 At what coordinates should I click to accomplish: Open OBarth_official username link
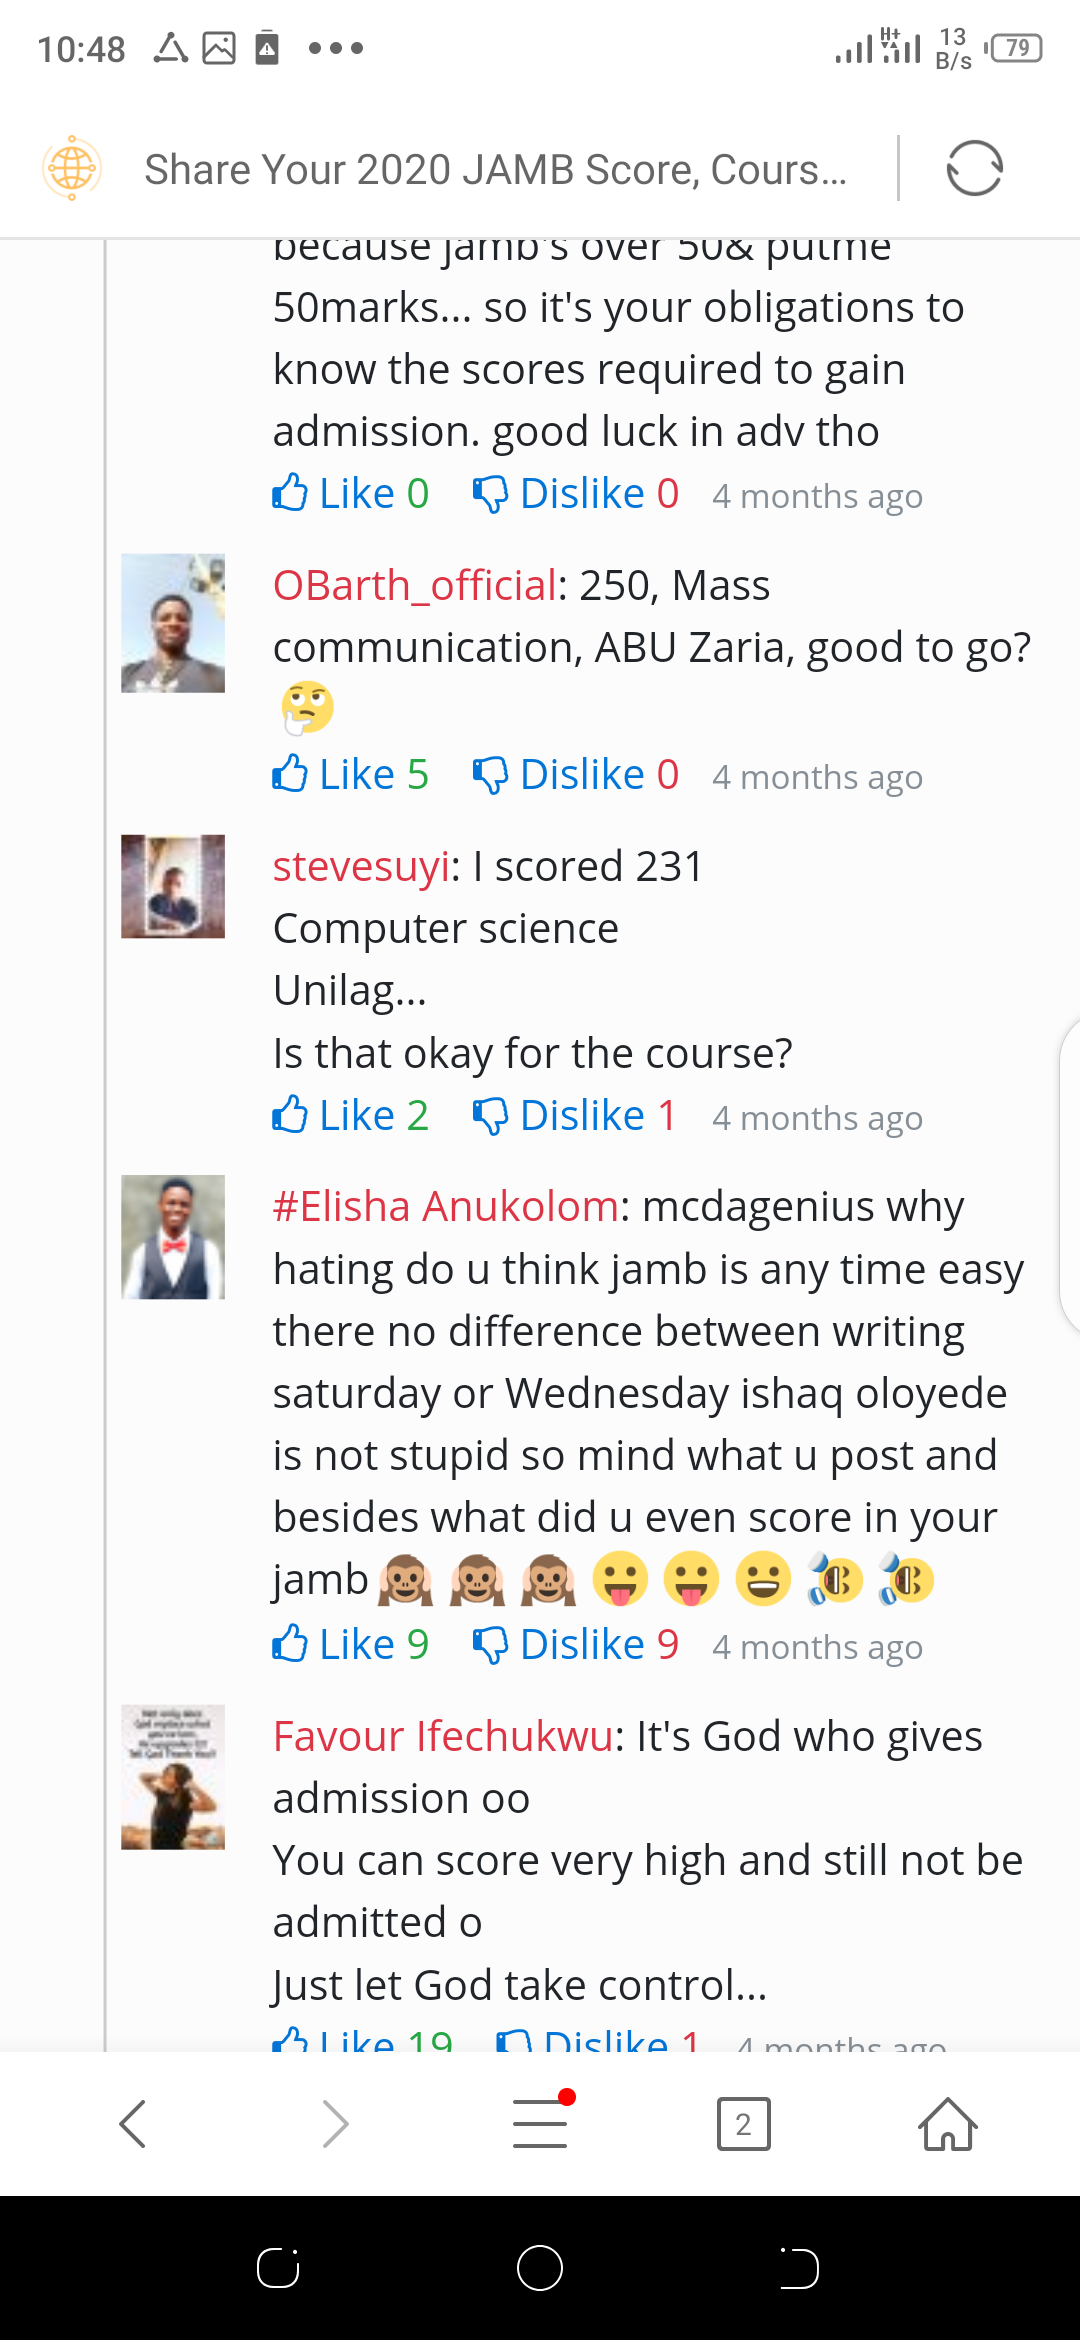(414, 586)
